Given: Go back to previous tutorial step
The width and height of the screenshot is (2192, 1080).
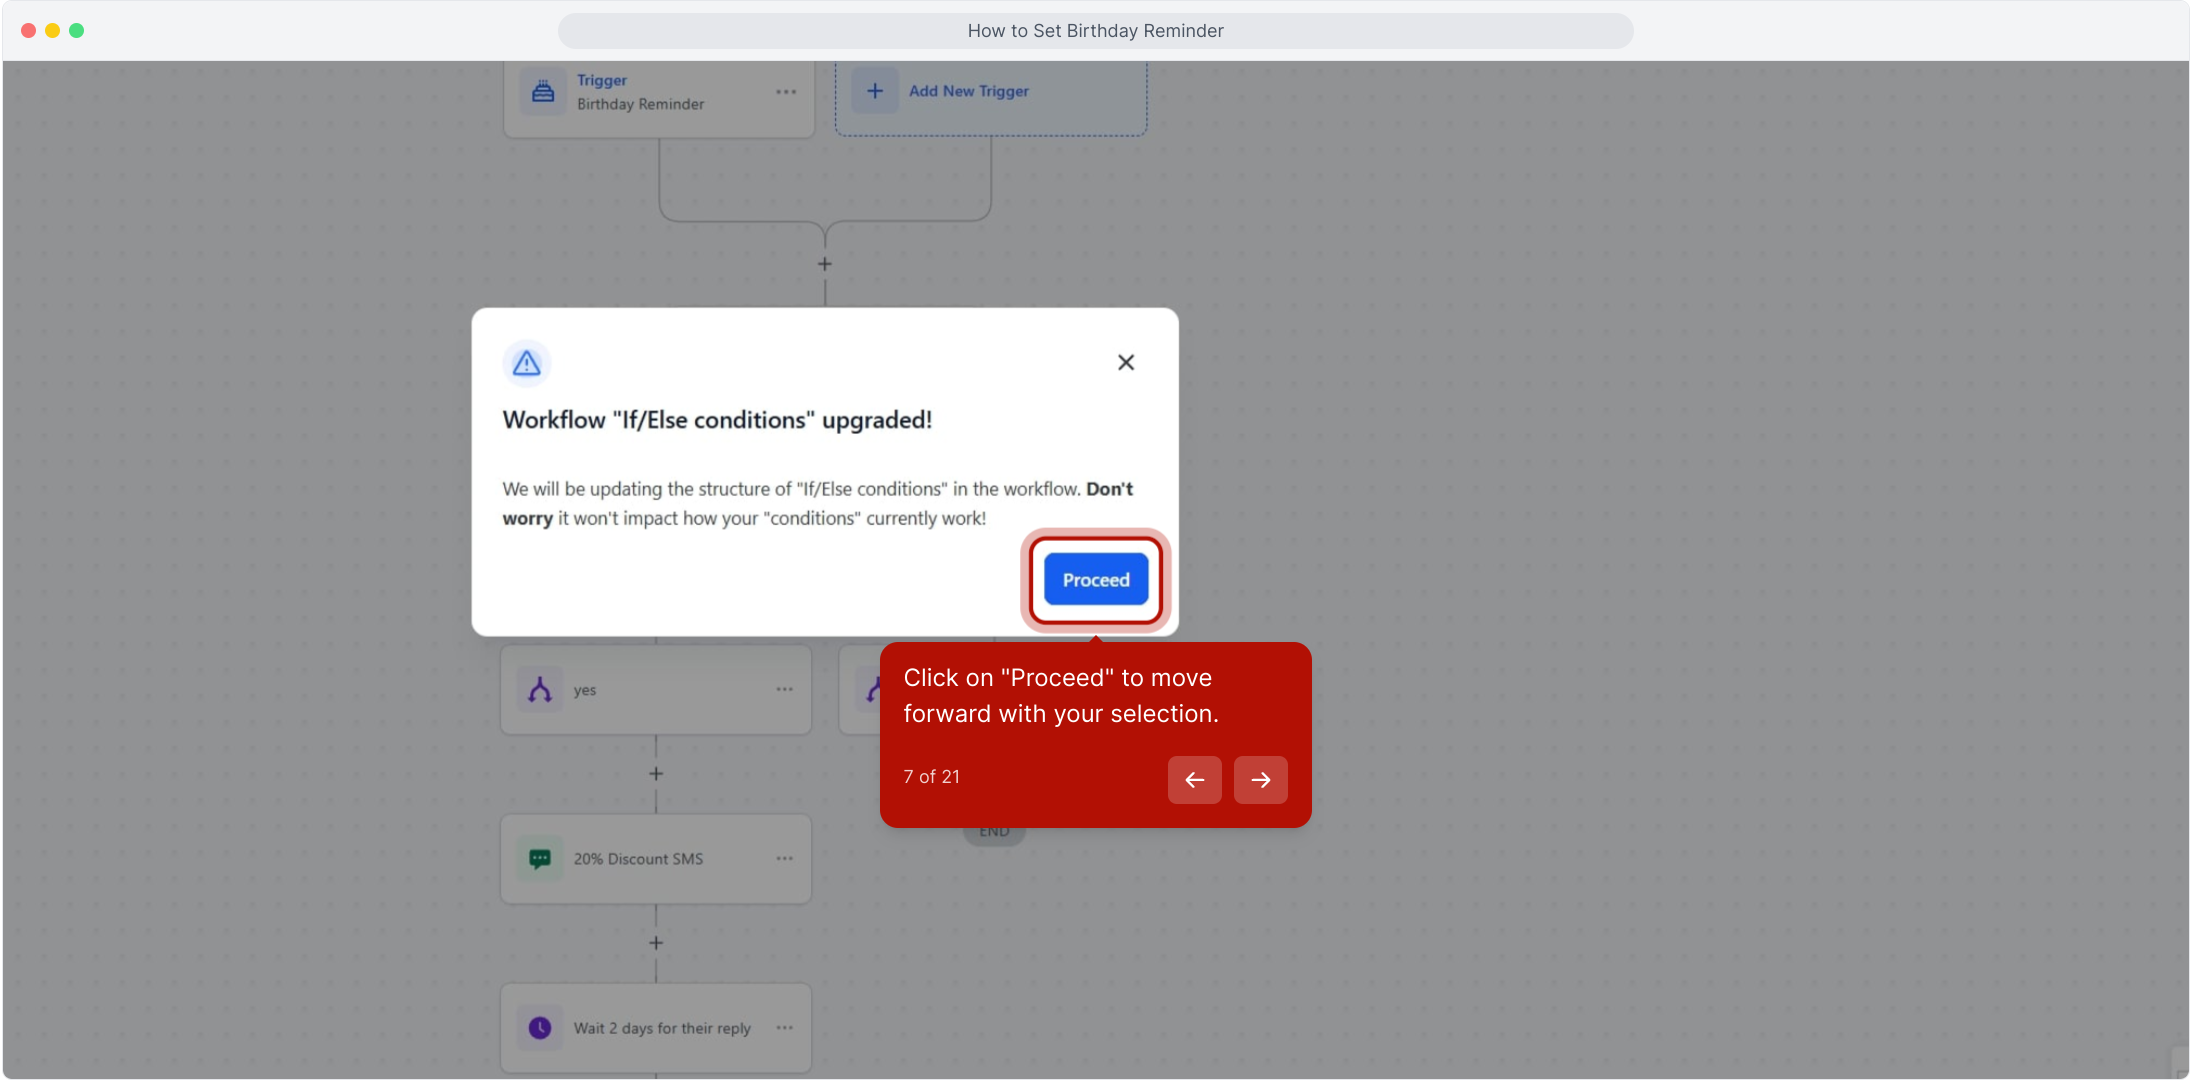Looking at the screenshot, I should (x=1194, y=780).
